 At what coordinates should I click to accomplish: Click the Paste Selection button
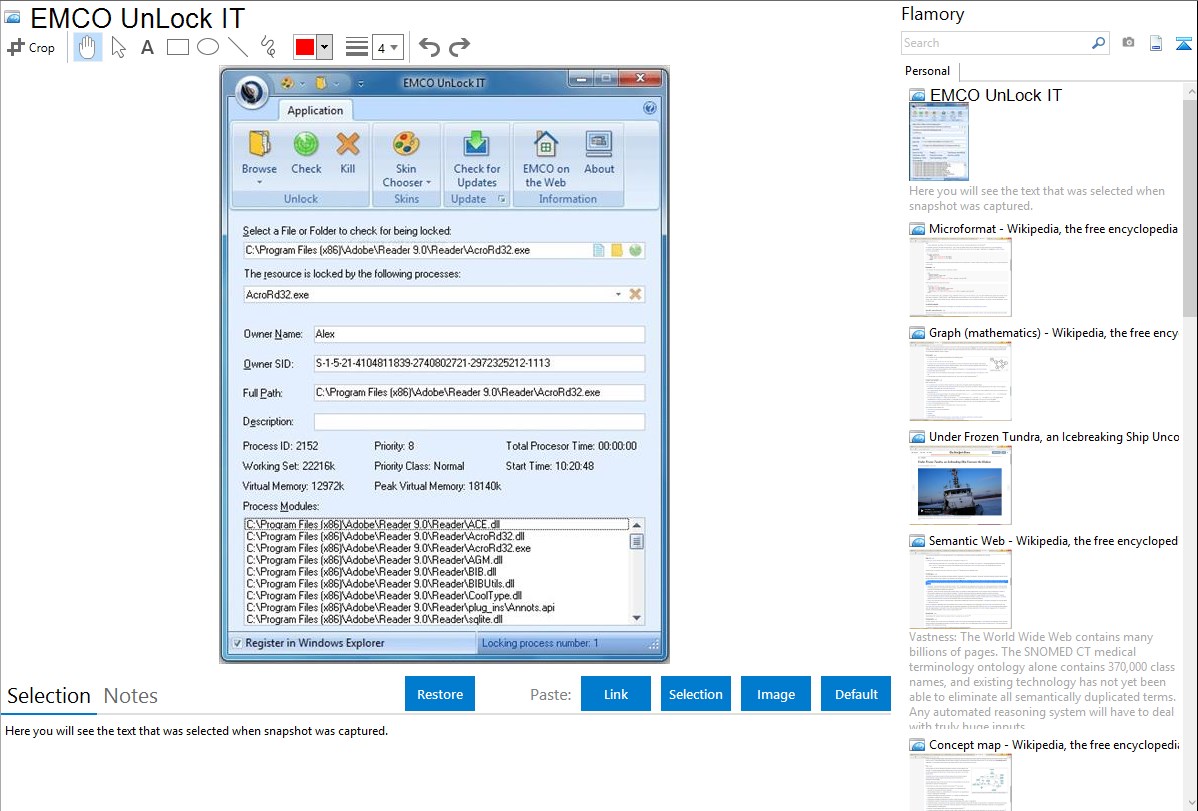[695, 694]
